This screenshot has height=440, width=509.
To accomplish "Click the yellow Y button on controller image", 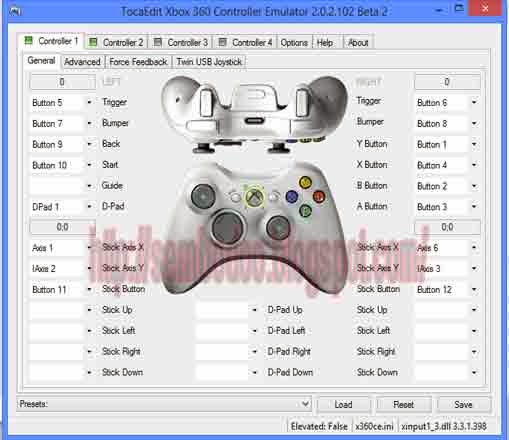I will point(305,182).
